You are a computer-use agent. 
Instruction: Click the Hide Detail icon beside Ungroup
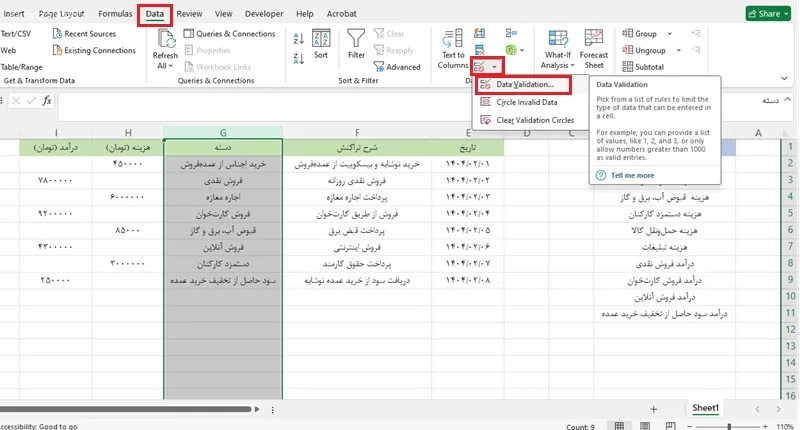(x=695, y=50)
